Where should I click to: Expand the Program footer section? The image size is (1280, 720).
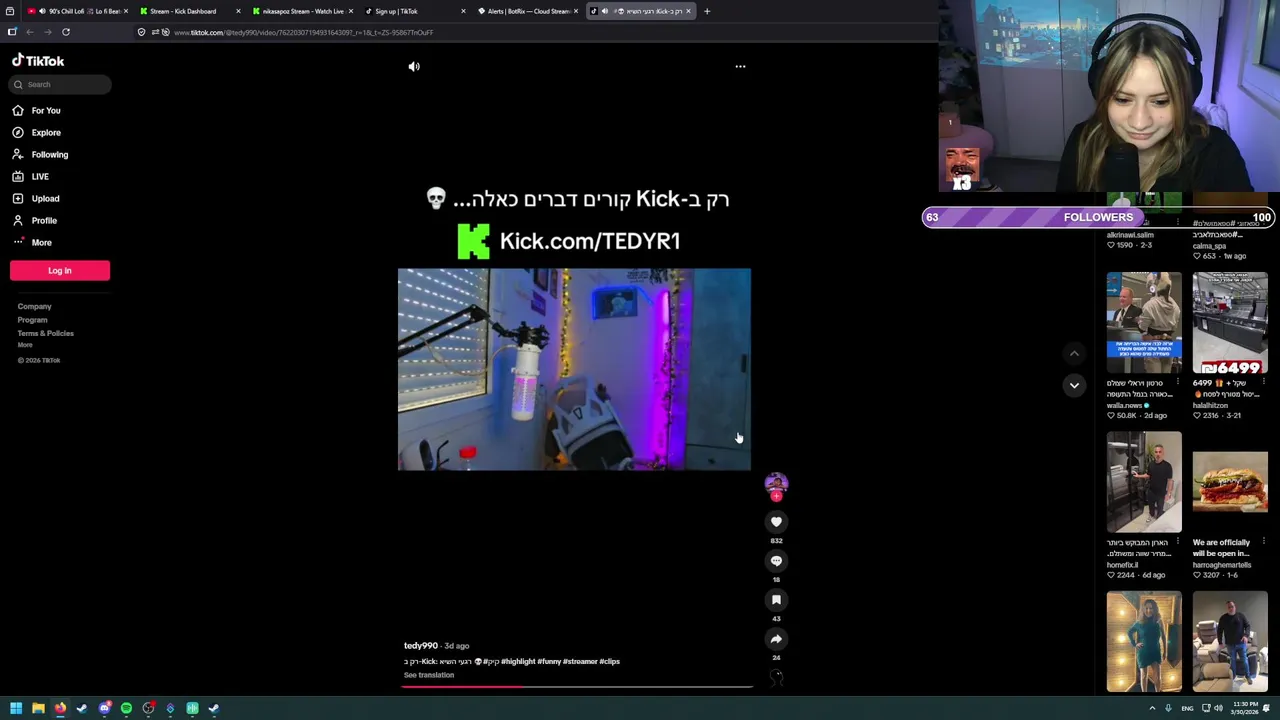[x=32, y=320]
